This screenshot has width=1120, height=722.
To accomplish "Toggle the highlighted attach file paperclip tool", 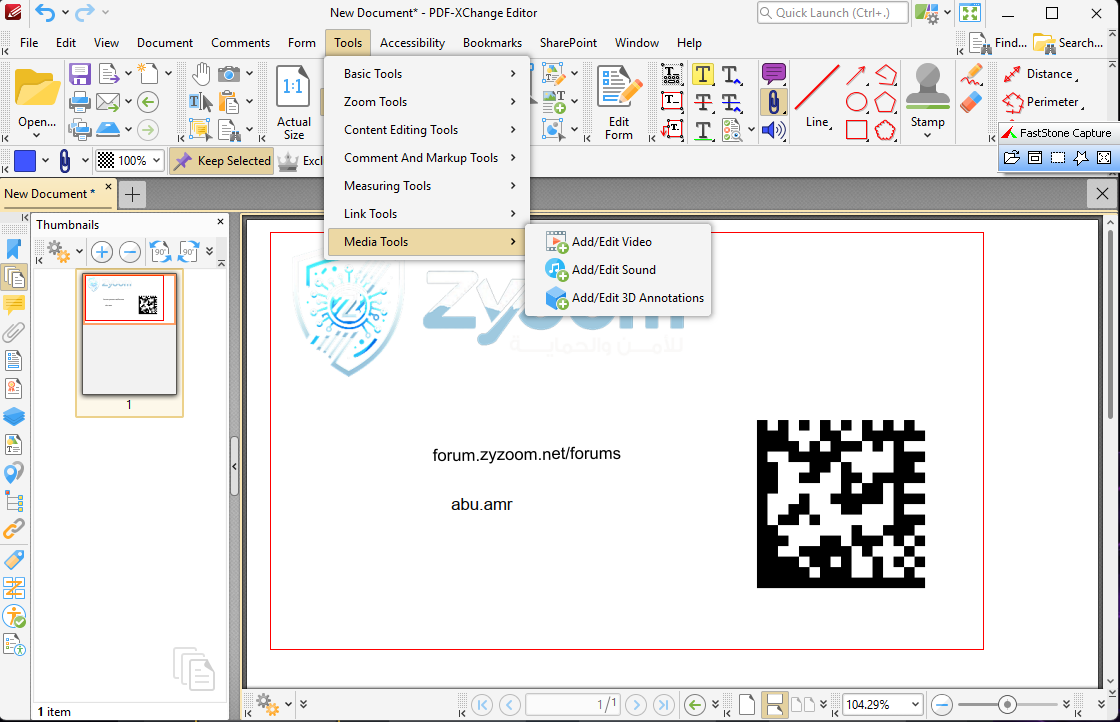I will point(774,102).
